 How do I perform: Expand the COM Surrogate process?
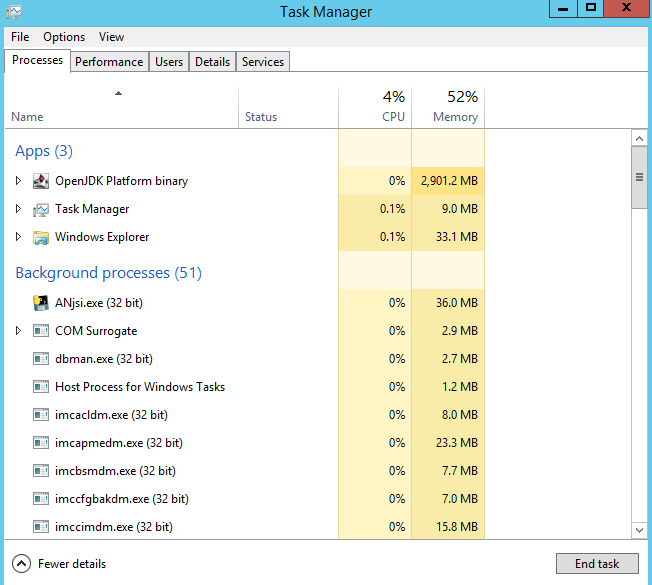point(18,331)
